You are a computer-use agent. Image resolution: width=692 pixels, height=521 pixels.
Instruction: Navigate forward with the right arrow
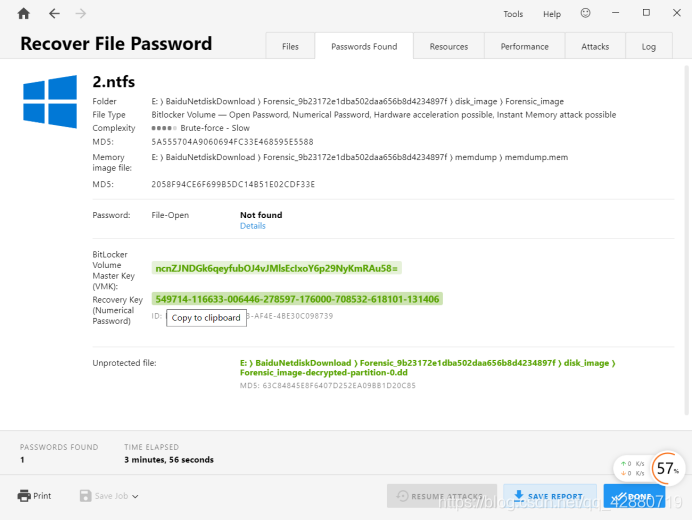coord(80,14)
